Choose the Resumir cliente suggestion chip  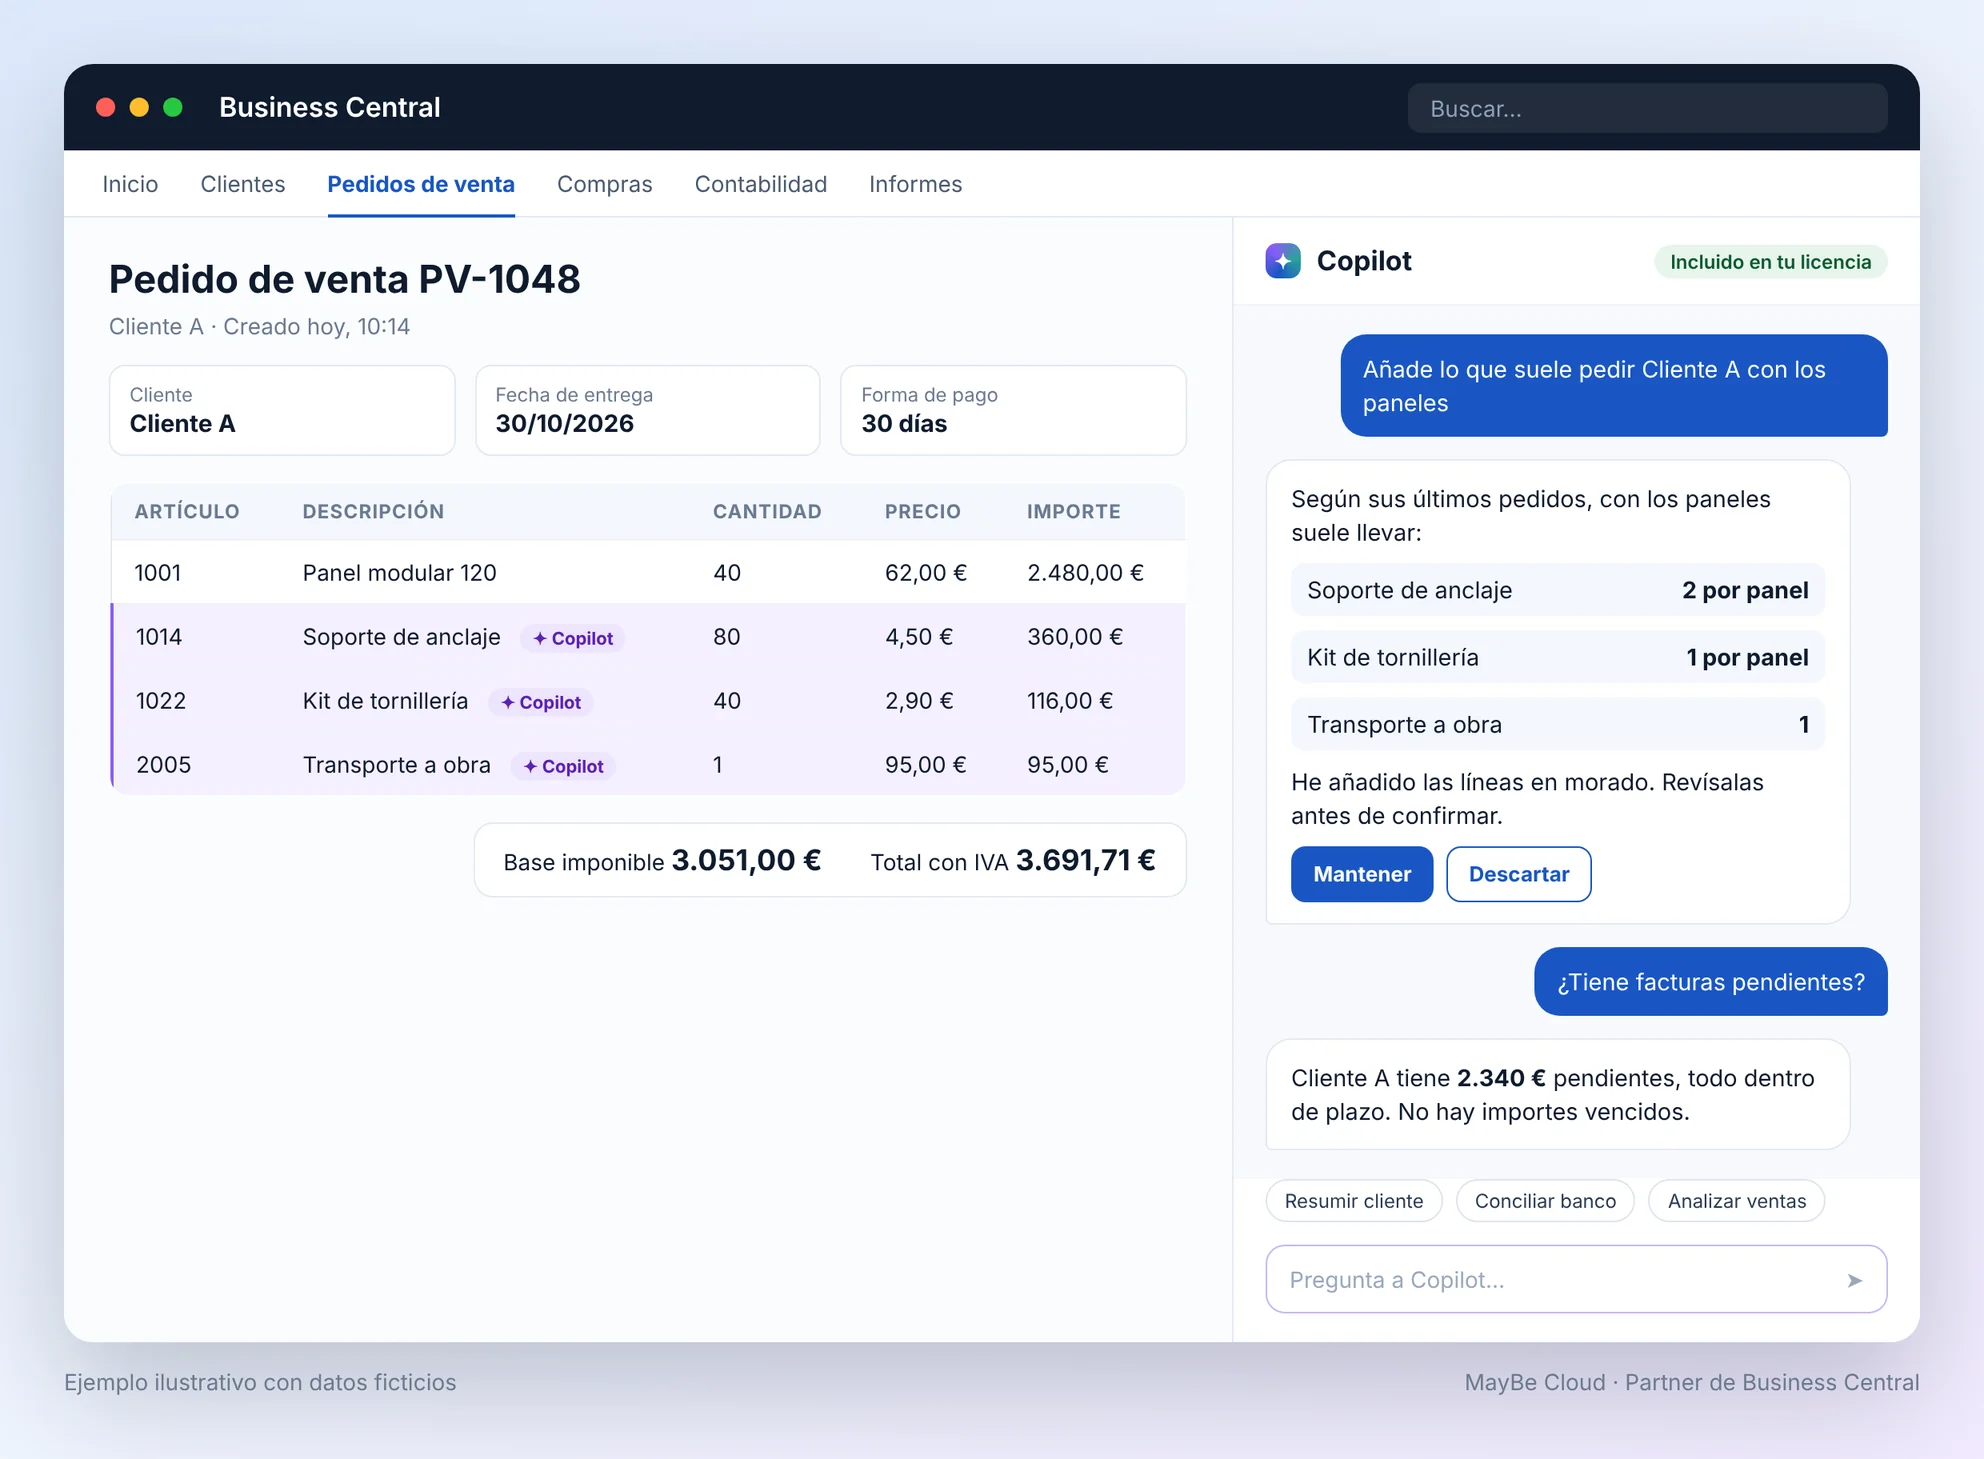[1354, 1201]
